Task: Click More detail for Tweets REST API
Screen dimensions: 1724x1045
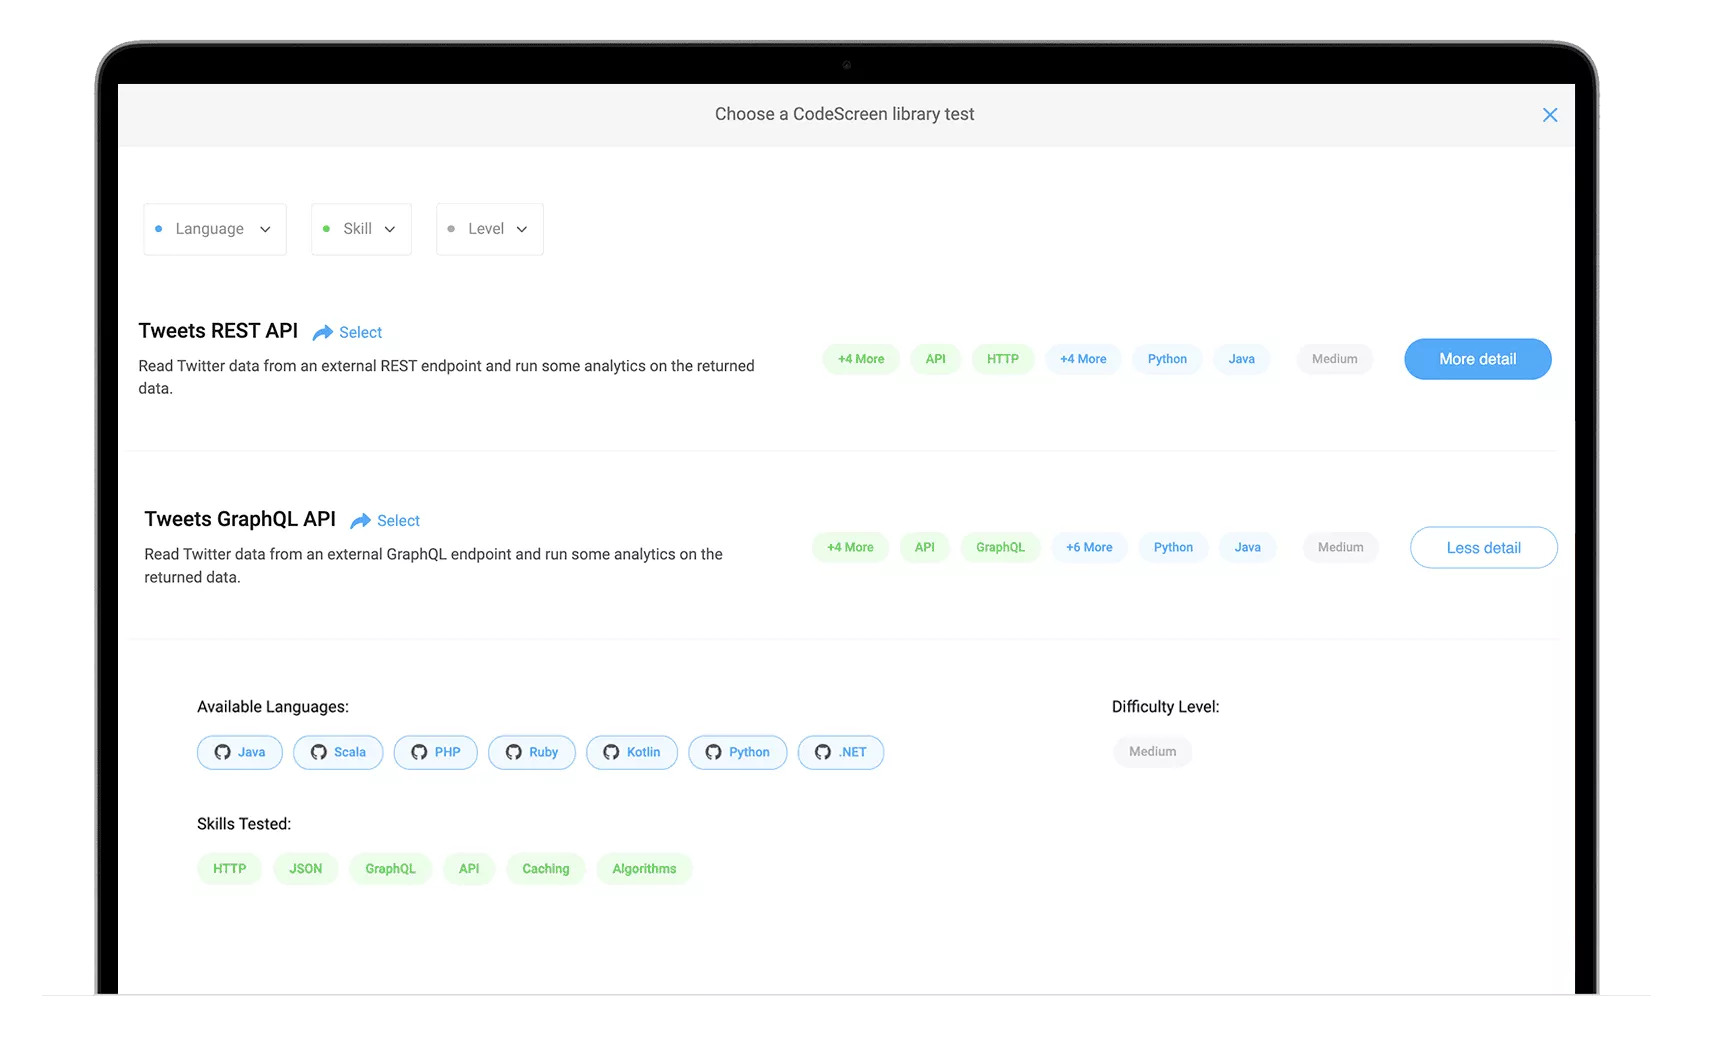Action: click(x=1477, y=359)
